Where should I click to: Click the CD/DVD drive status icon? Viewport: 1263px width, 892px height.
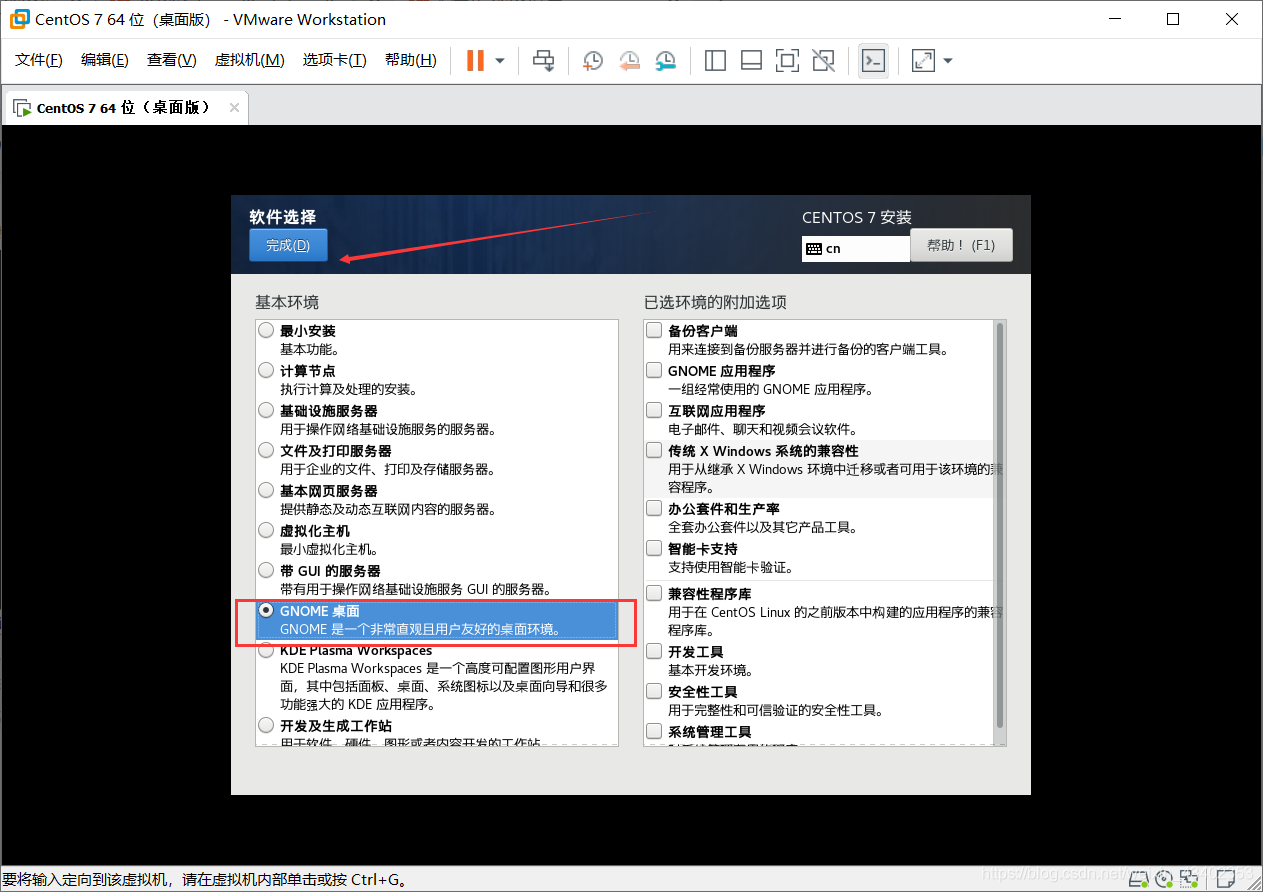tap(1164, 879)
